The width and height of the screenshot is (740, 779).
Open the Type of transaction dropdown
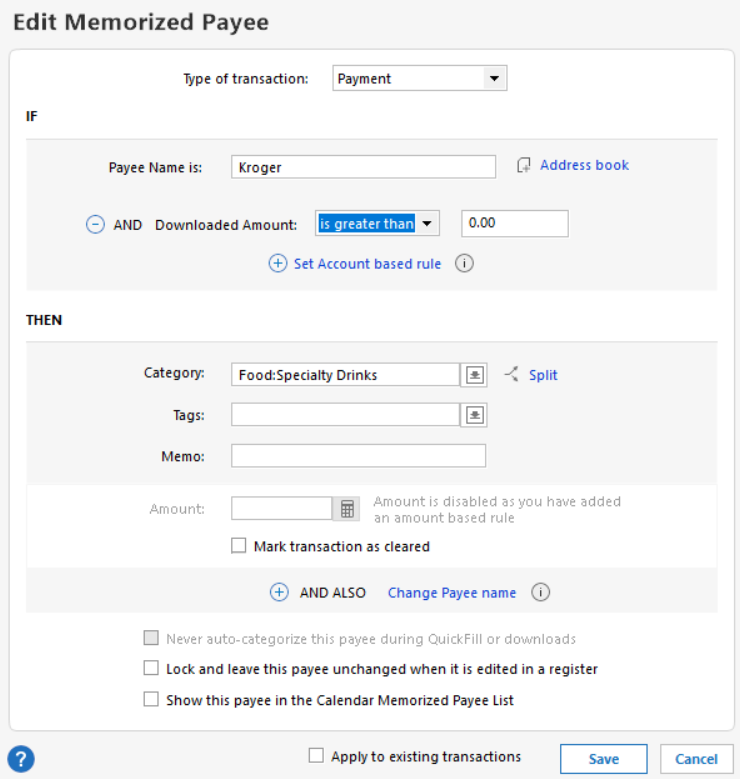click(x=494, y=79)
